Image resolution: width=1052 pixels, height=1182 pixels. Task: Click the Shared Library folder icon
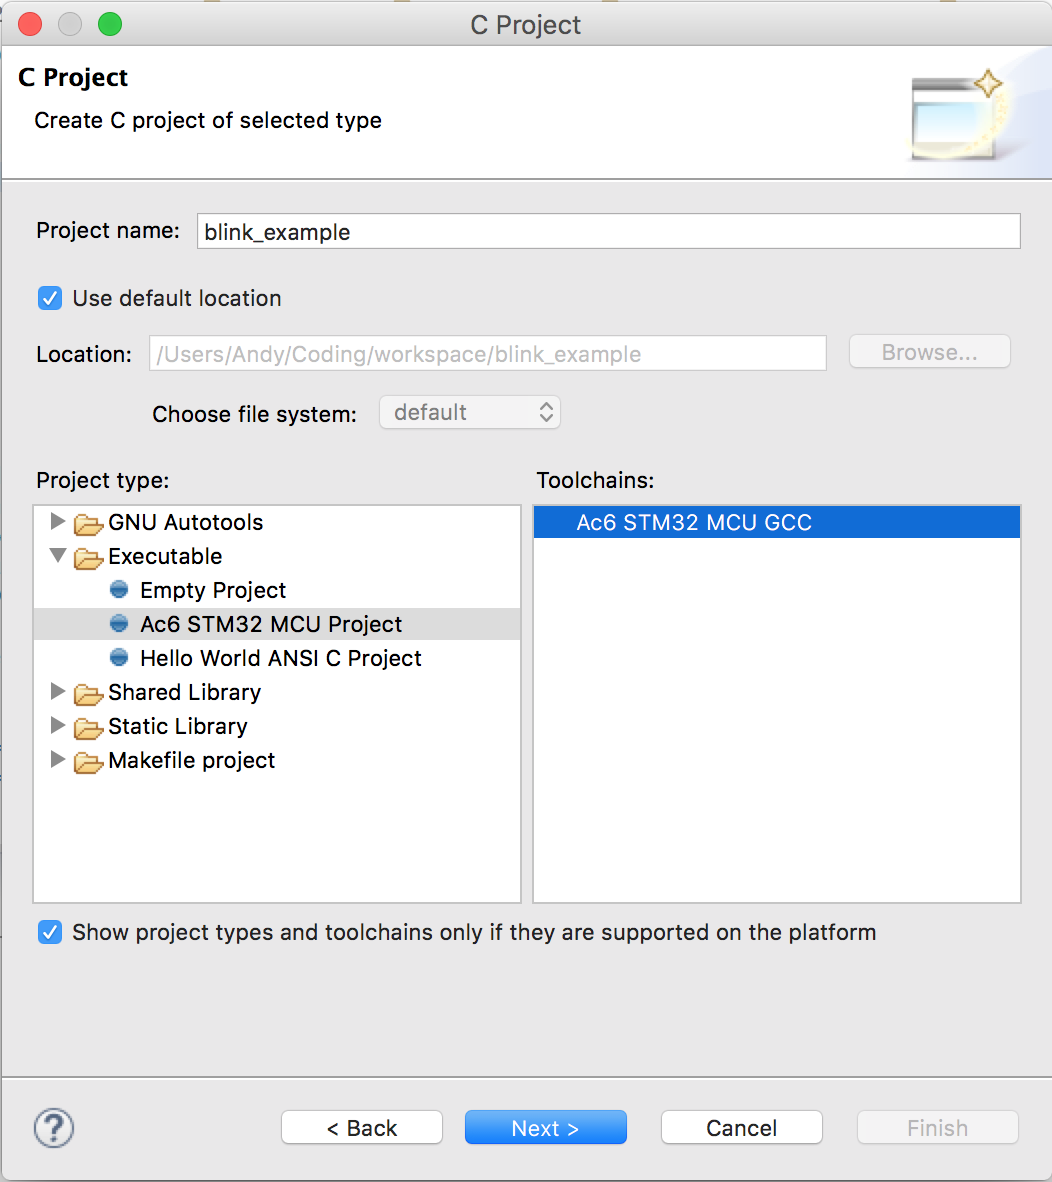coord(88,693)
